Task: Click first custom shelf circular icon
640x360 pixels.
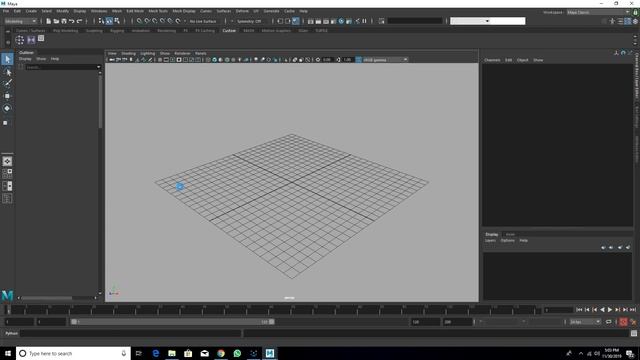Action: coord(20,40)
